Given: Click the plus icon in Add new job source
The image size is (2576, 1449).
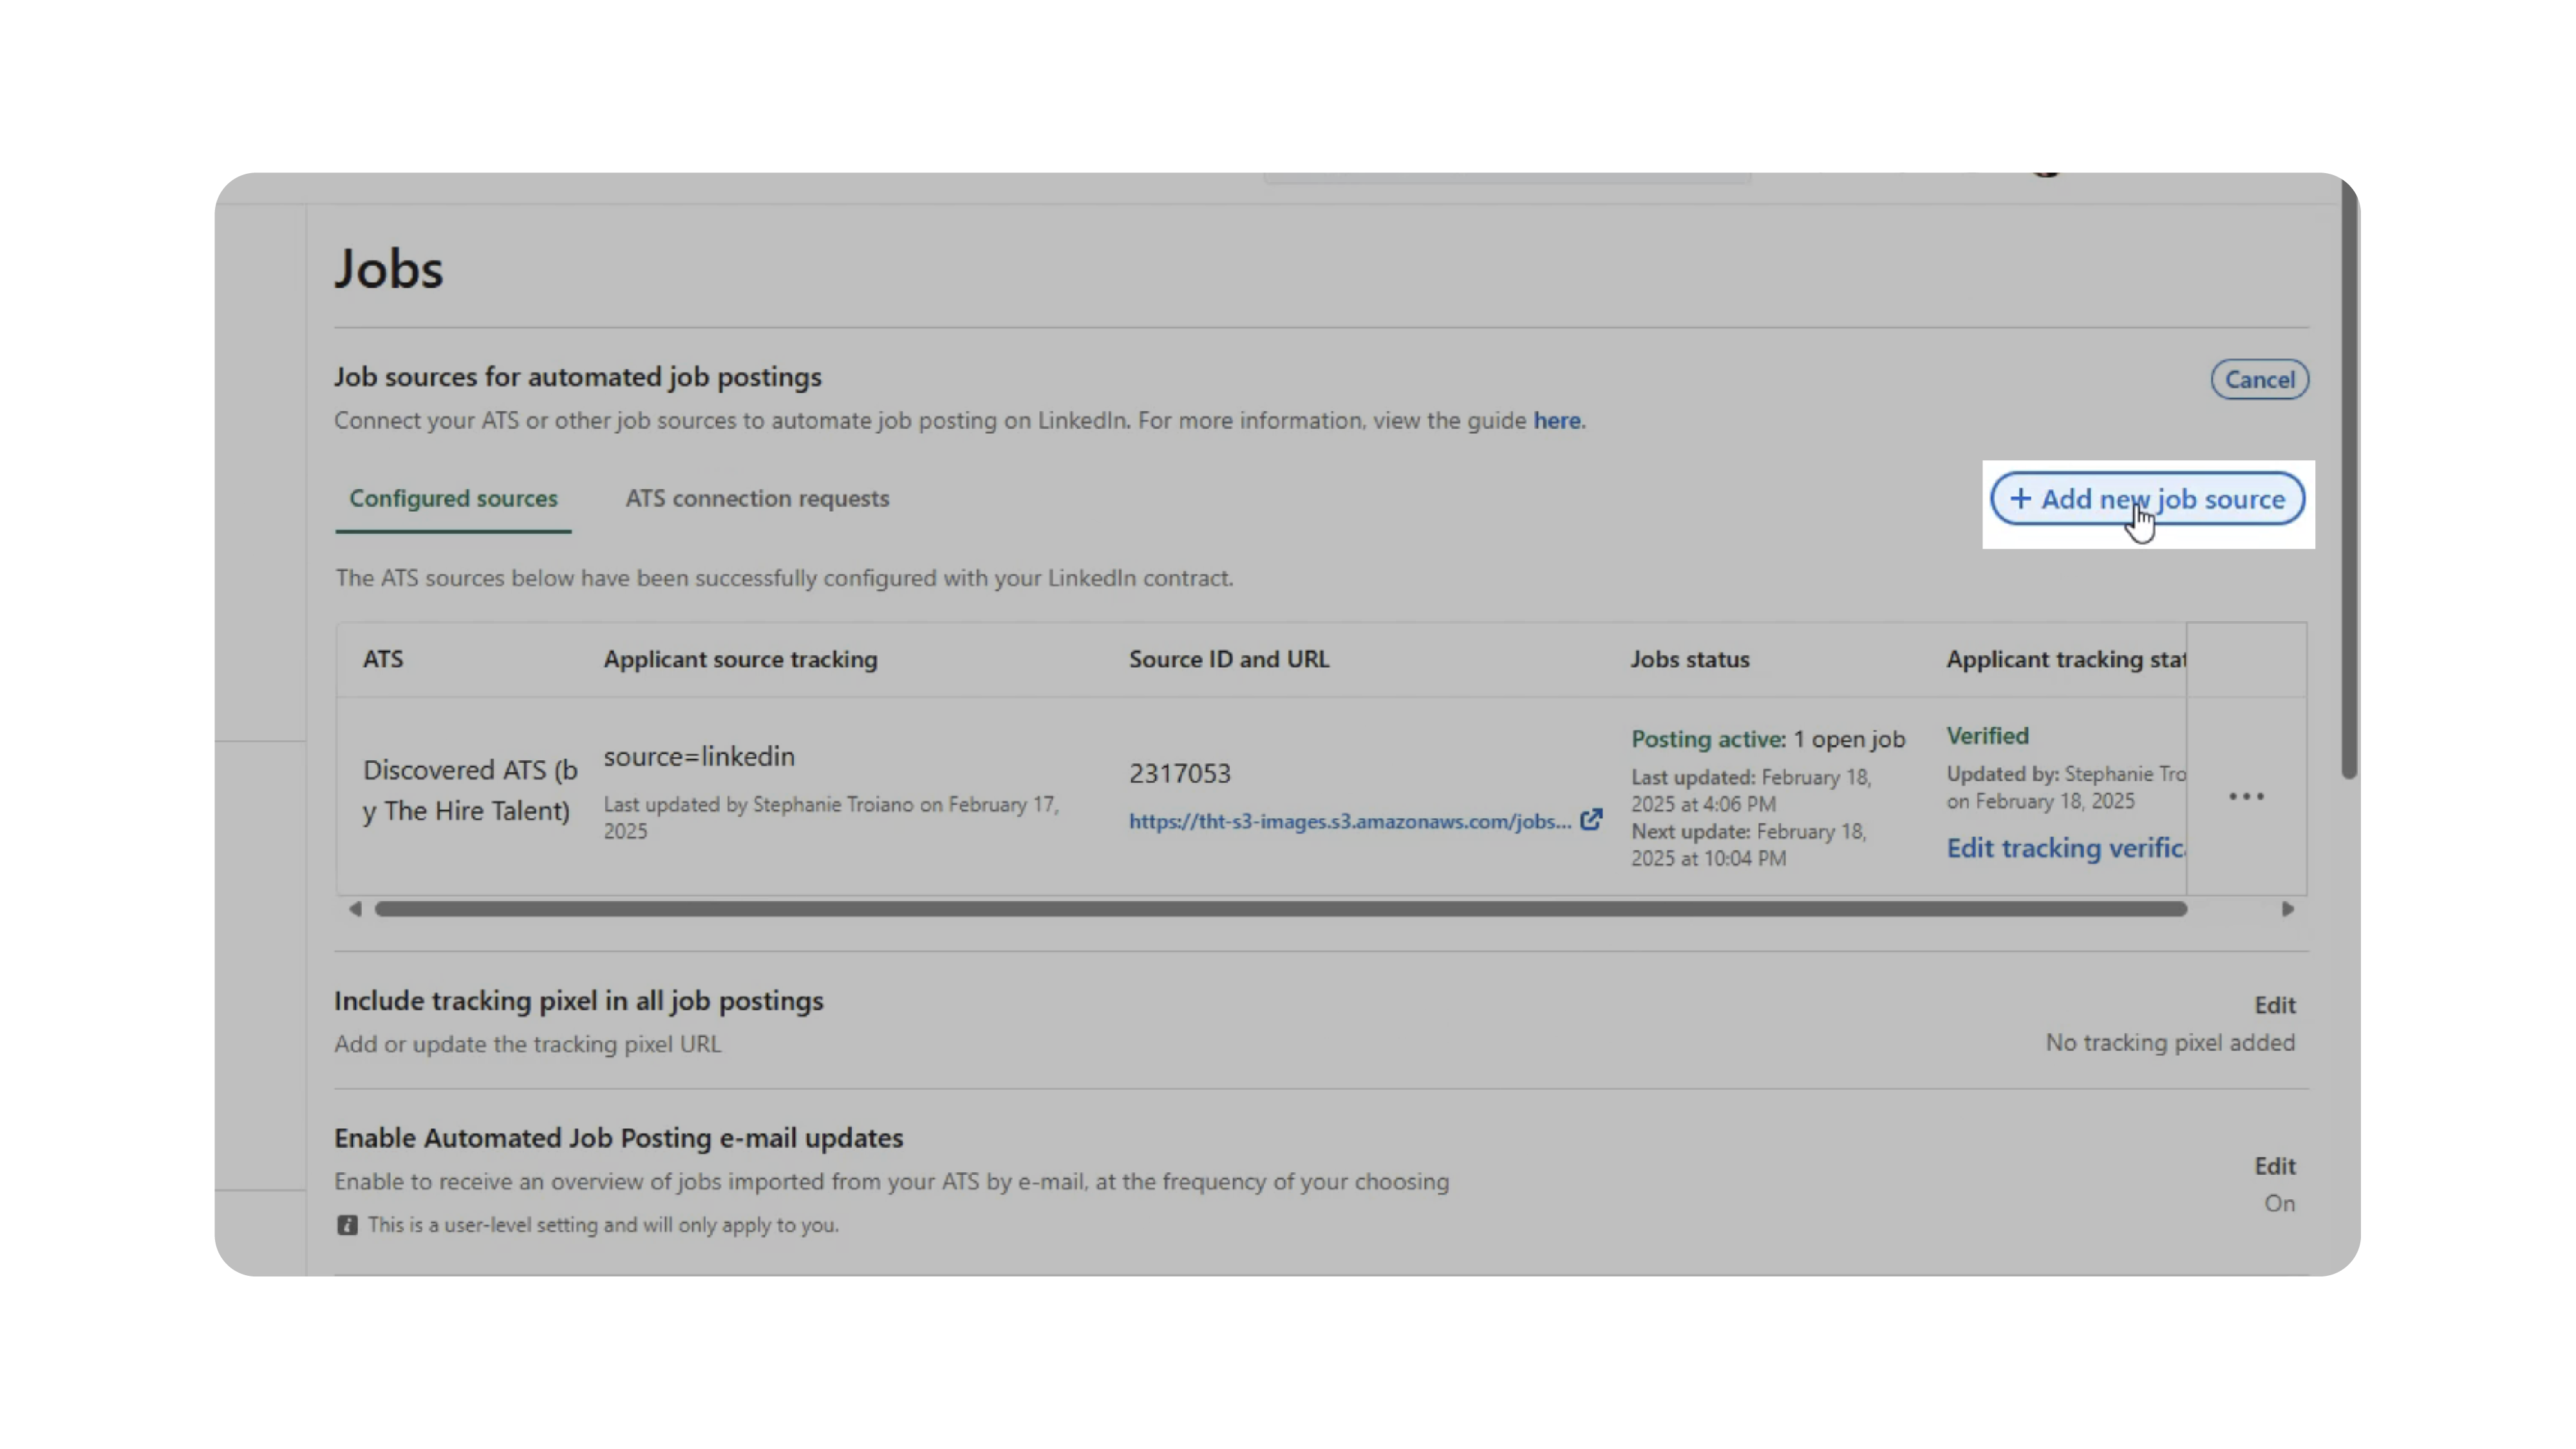Looking at the screenshot, I should click(x=2020, y=498).
